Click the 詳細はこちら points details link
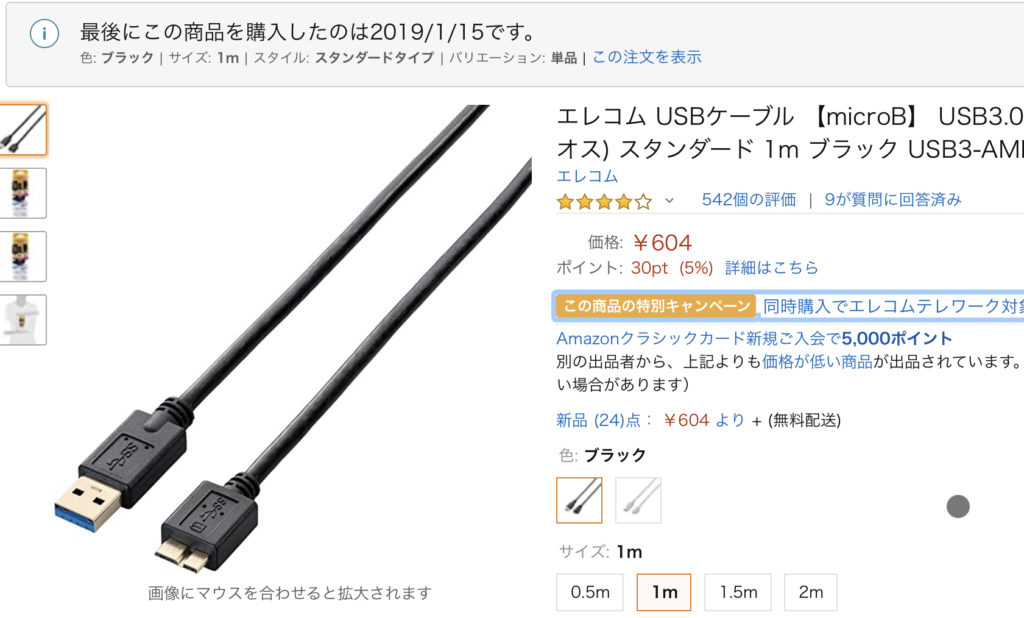Image resolution: width=1024 pixels, height=618 pixels. pos(771,268)
